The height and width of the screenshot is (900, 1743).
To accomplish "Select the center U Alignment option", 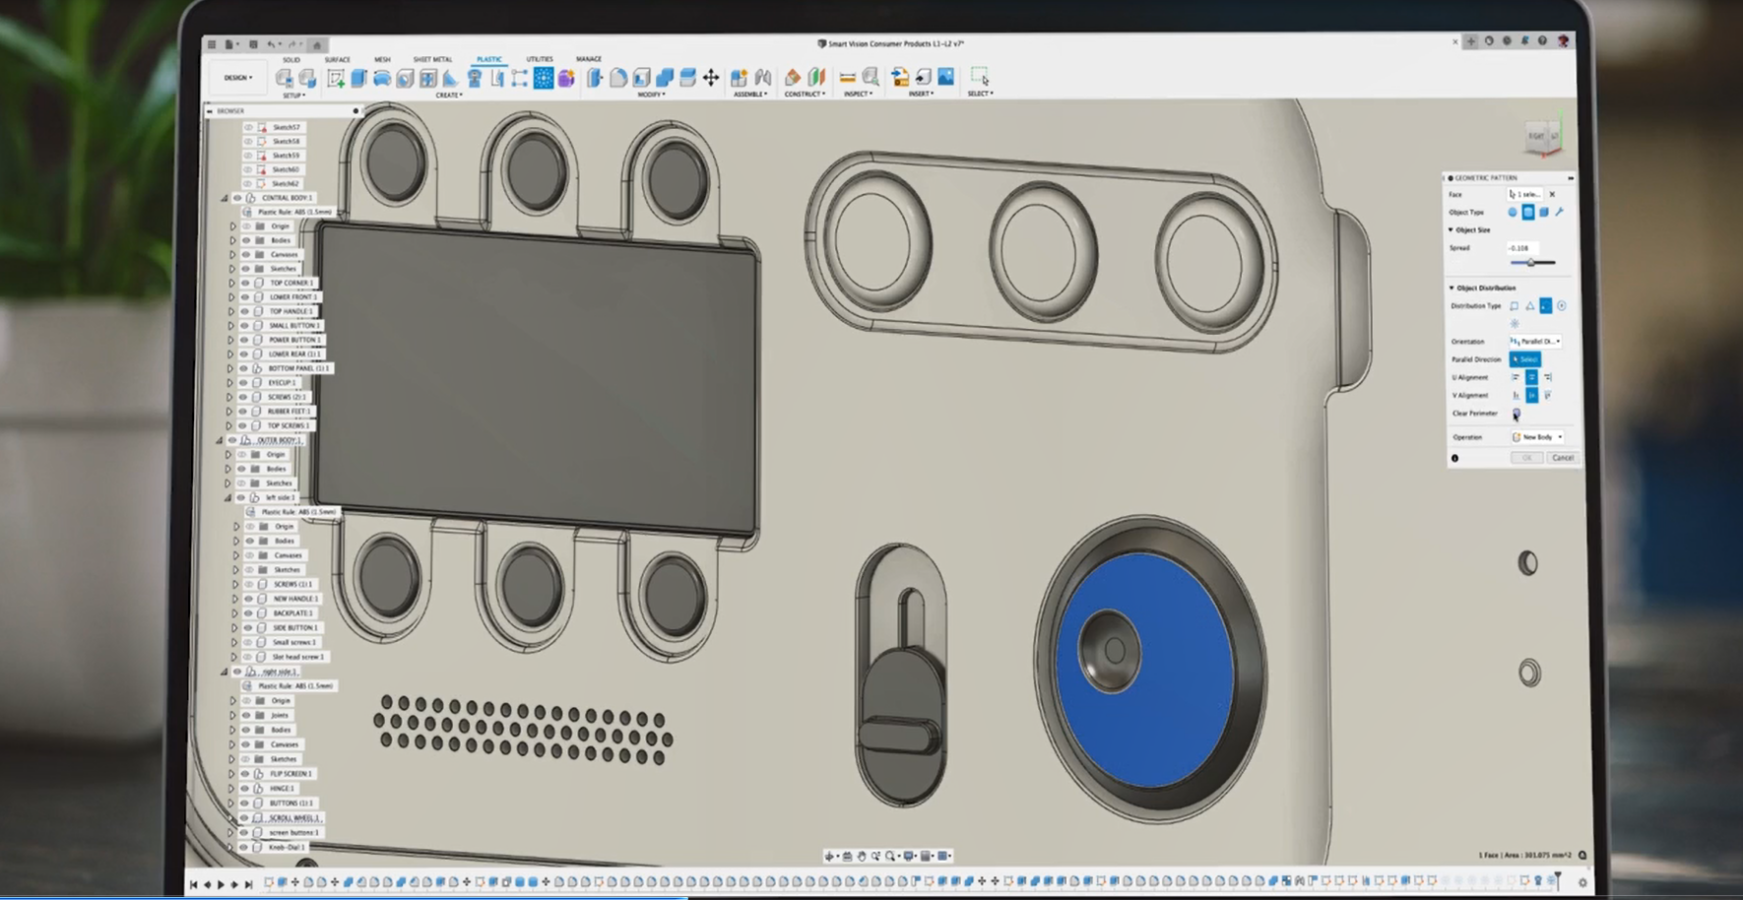I will coord(1532,377).
